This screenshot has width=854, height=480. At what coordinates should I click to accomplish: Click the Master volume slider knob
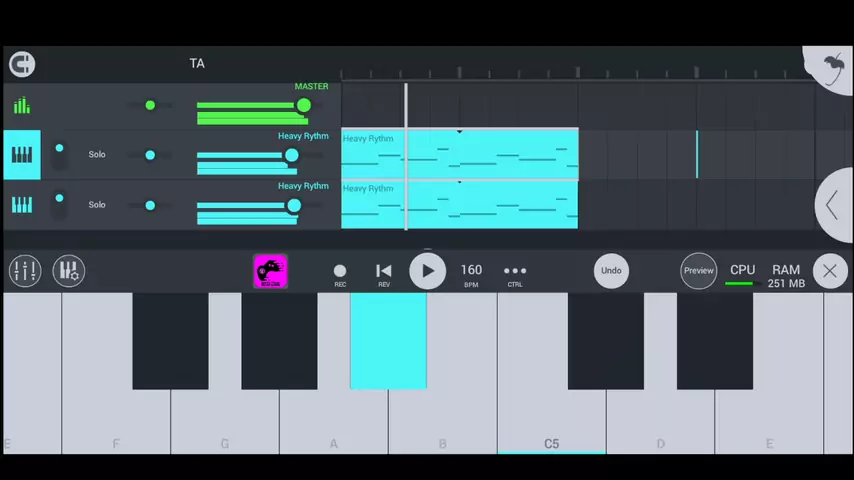(303, 106)
